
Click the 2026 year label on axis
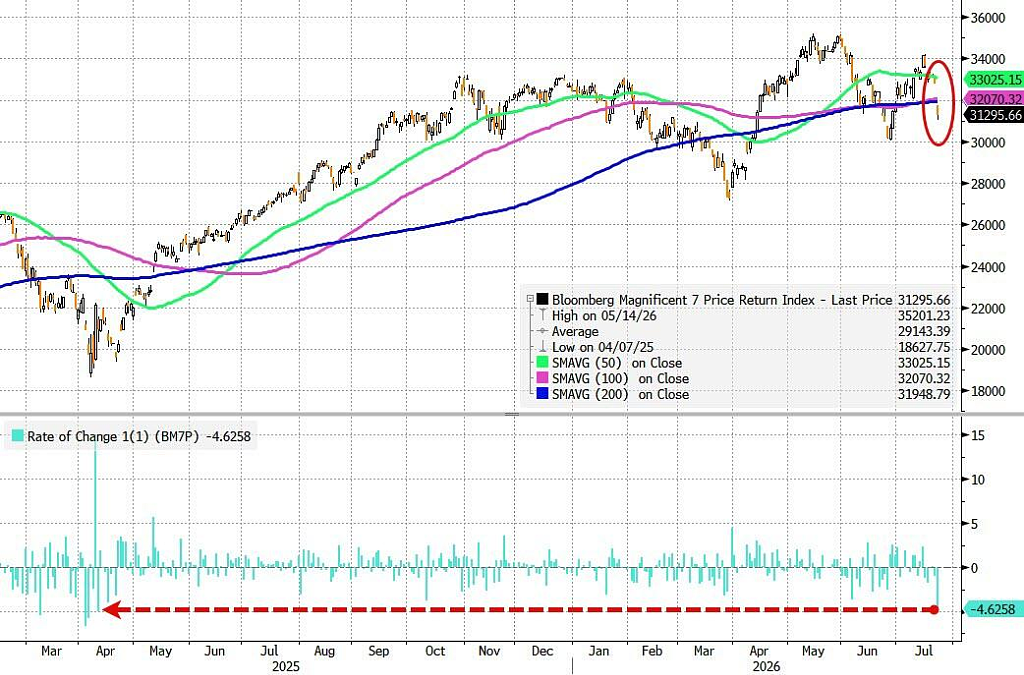(x=766, y=667)
